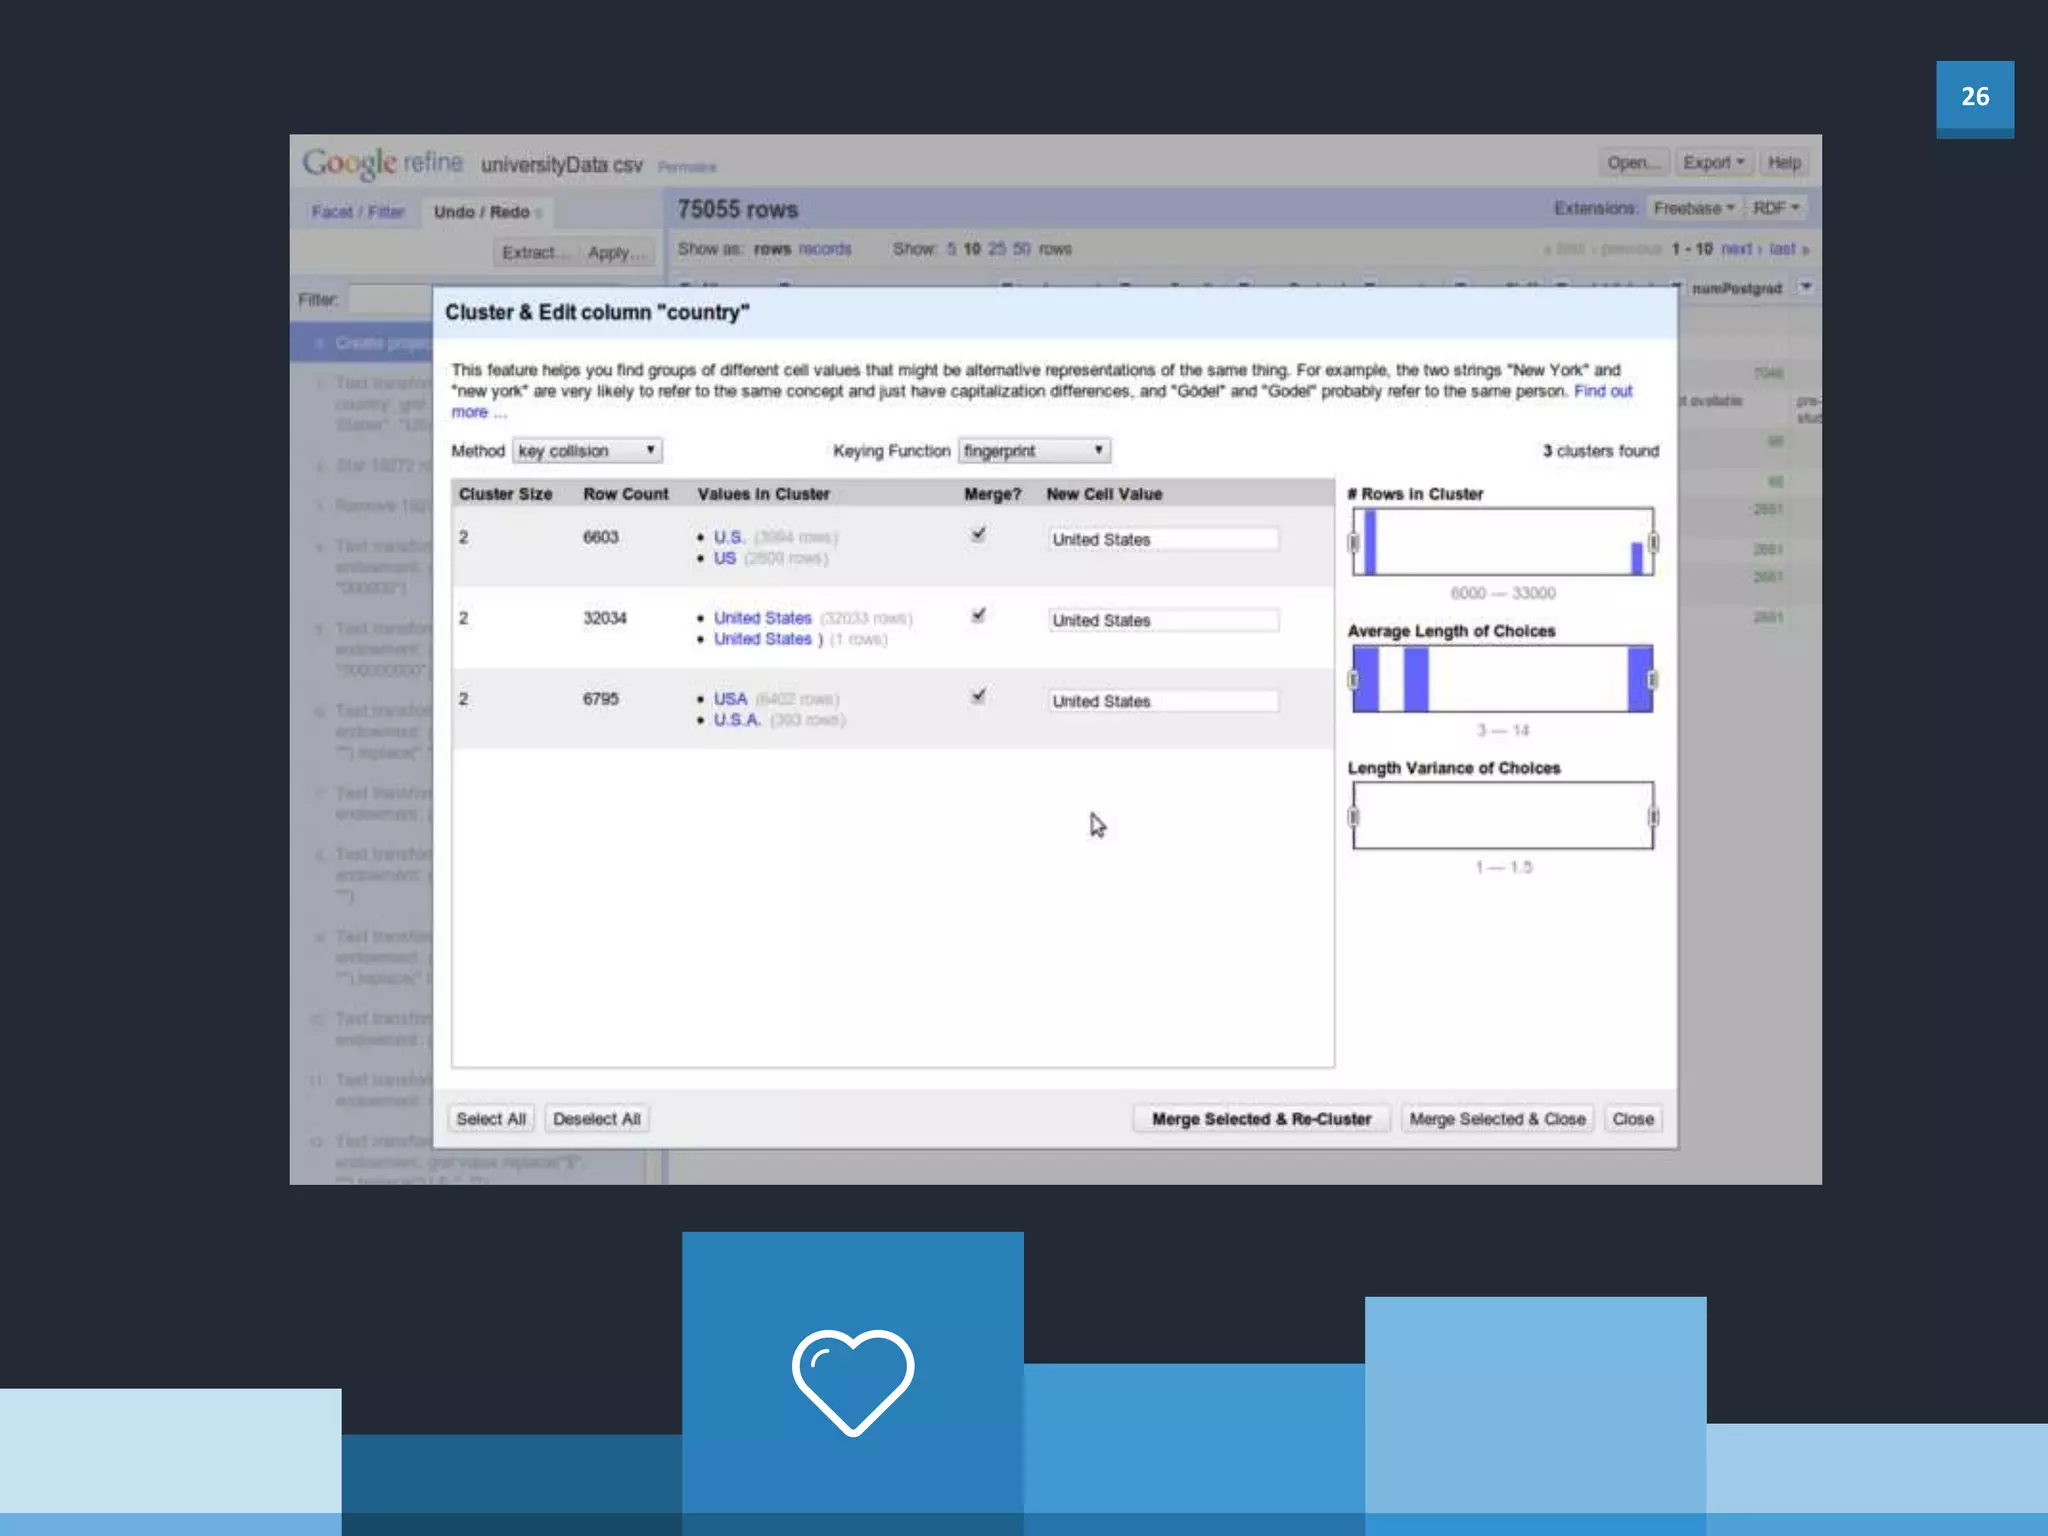Toggle merge checkbox for U.S. cluster

pyautogui.click(x=978, y=535)
